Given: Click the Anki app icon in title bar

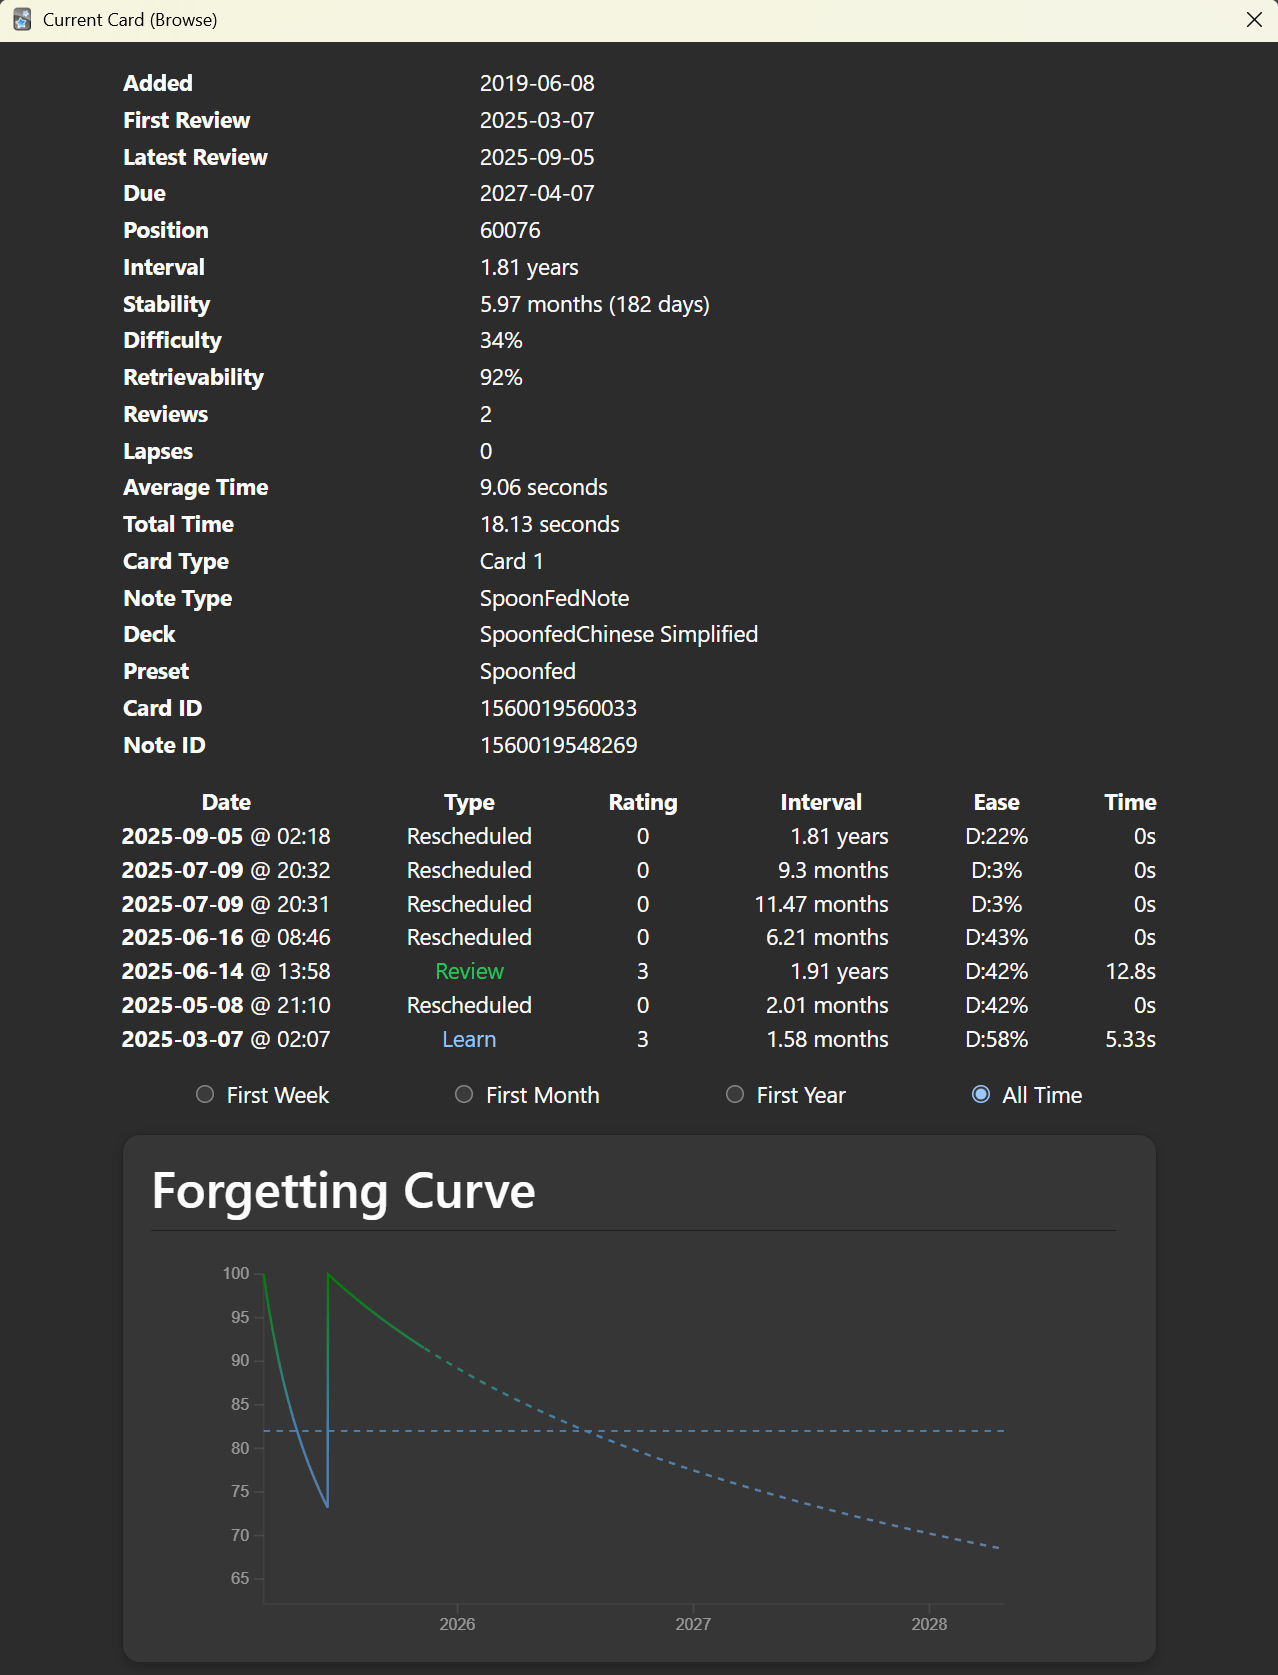Looking at the screenshot, I should pyautogui.click(x=22, y=20).
